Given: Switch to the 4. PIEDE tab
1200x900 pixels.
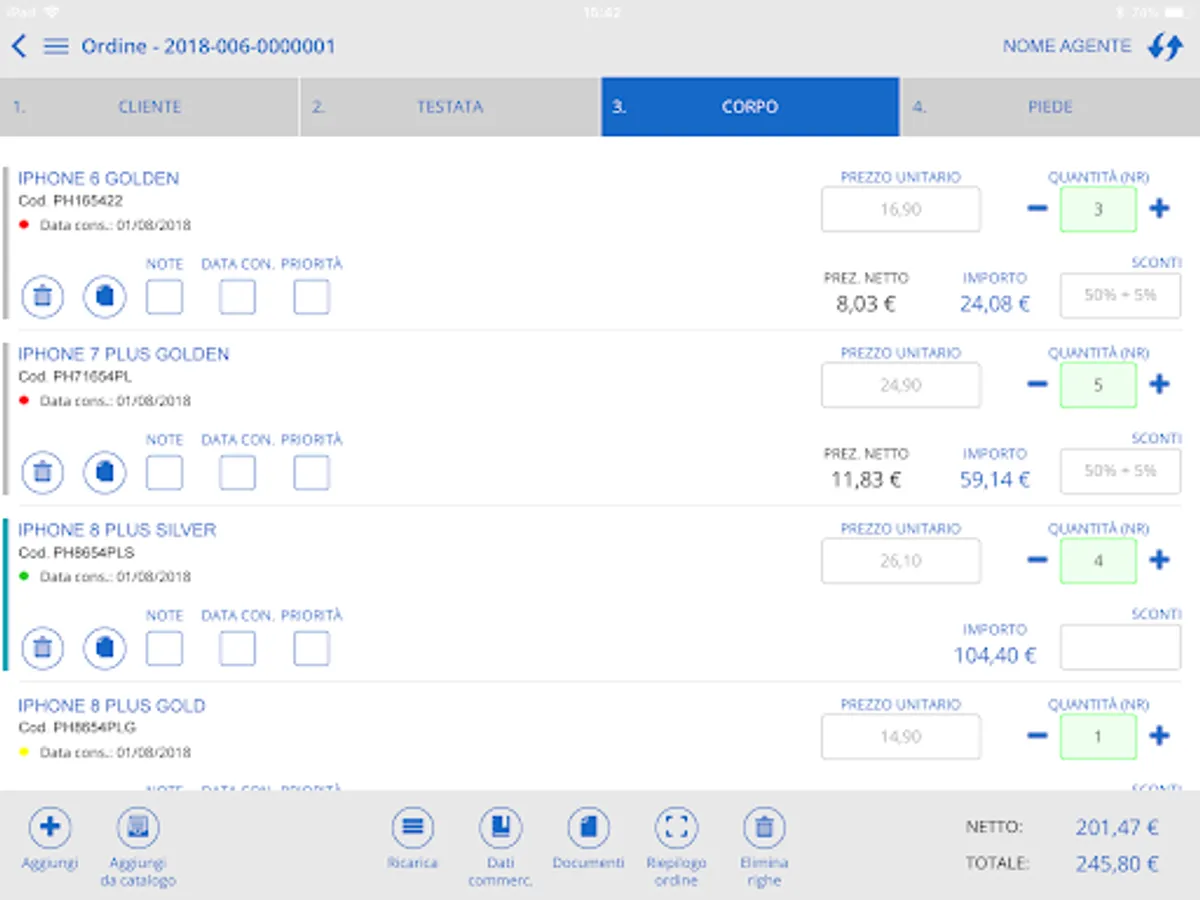Looking at the screenshot, I should (x=1050, y=107).
